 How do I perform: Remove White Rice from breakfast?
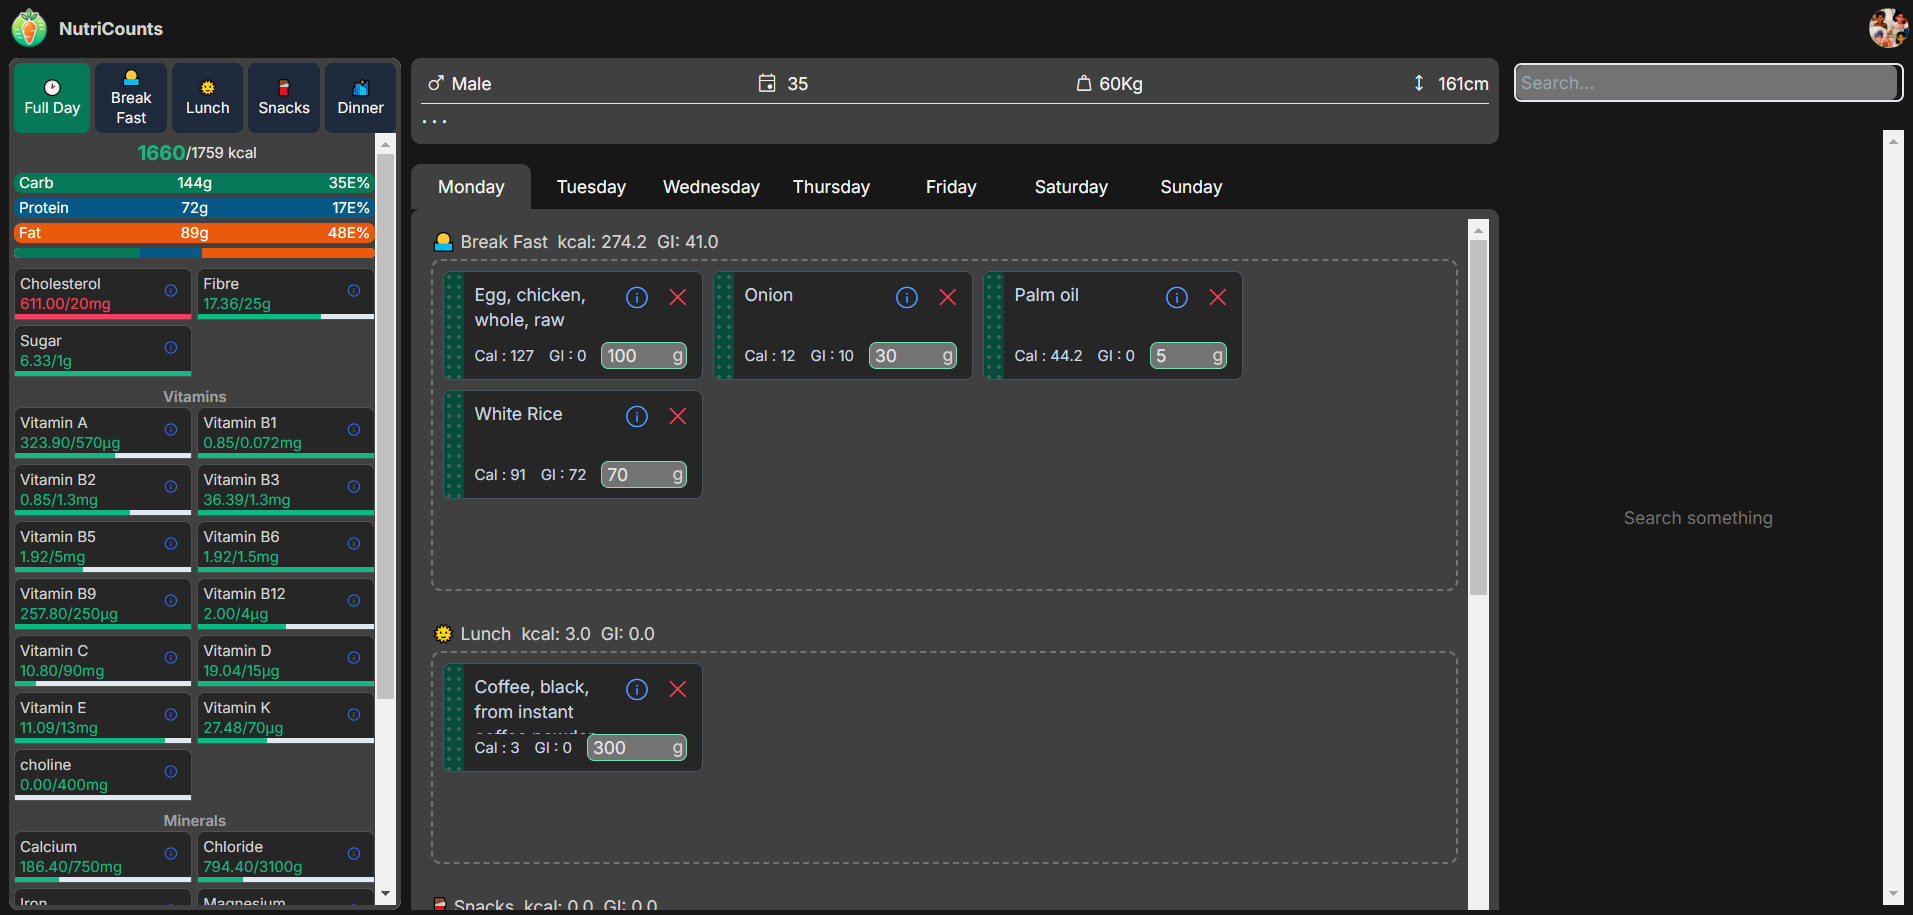click(678, 416)
